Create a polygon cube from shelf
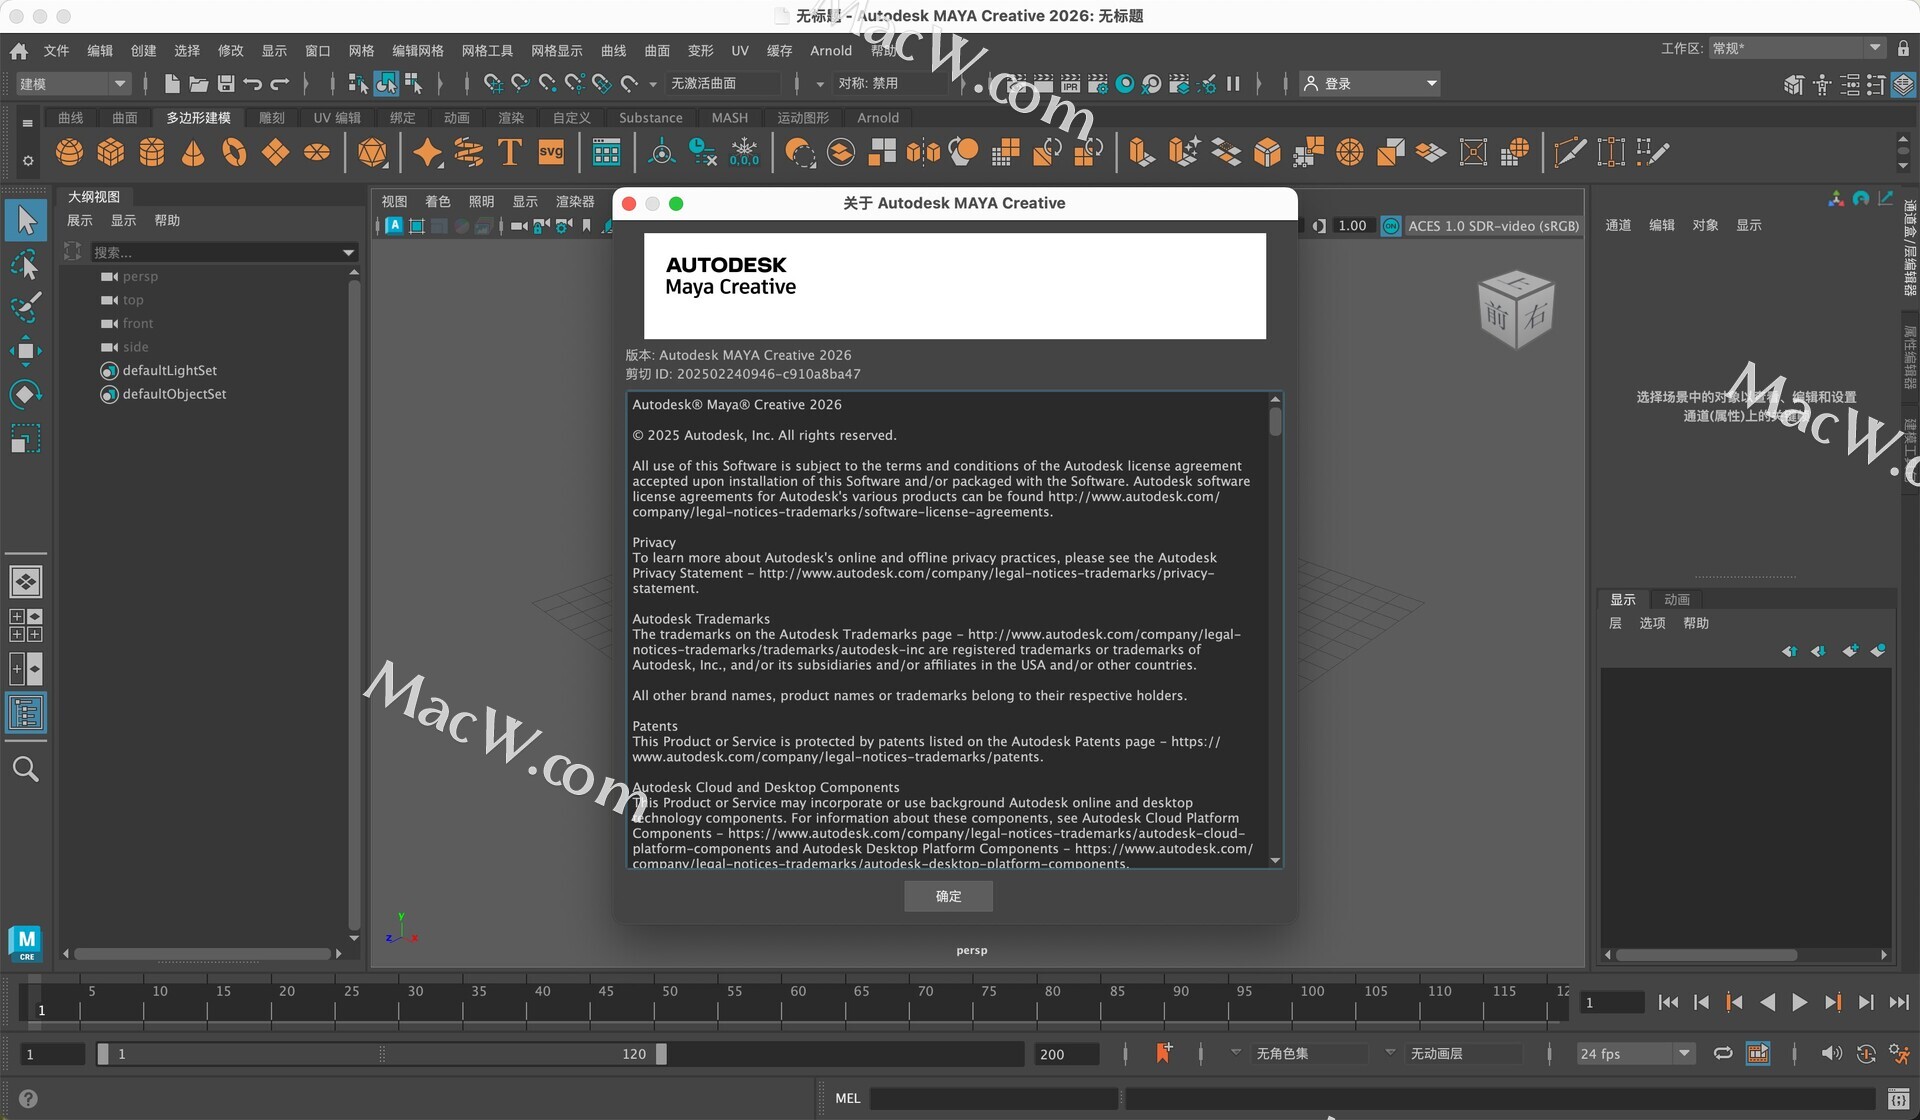Viewport: 1920px width, 1120px height. (x=111, y=153)
